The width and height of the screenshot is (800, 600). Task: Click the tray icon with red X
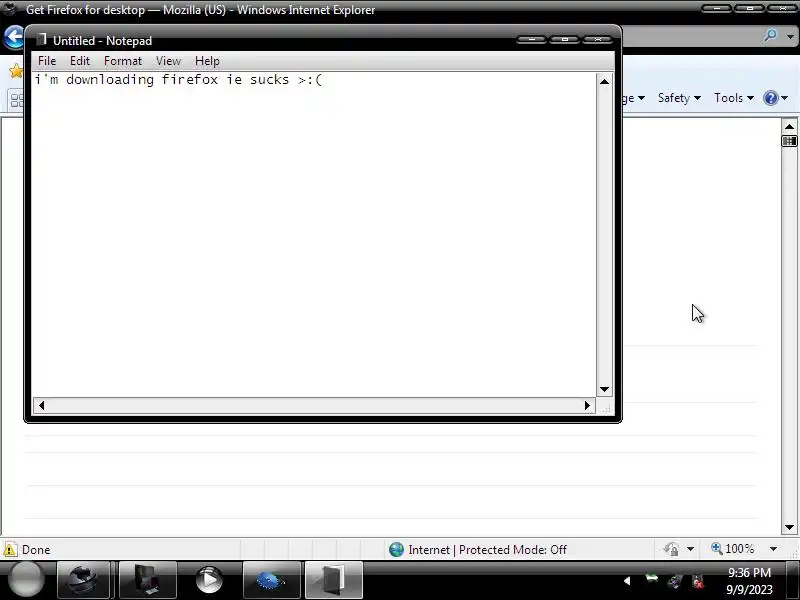pyautogui.click(x=697, y=581)
